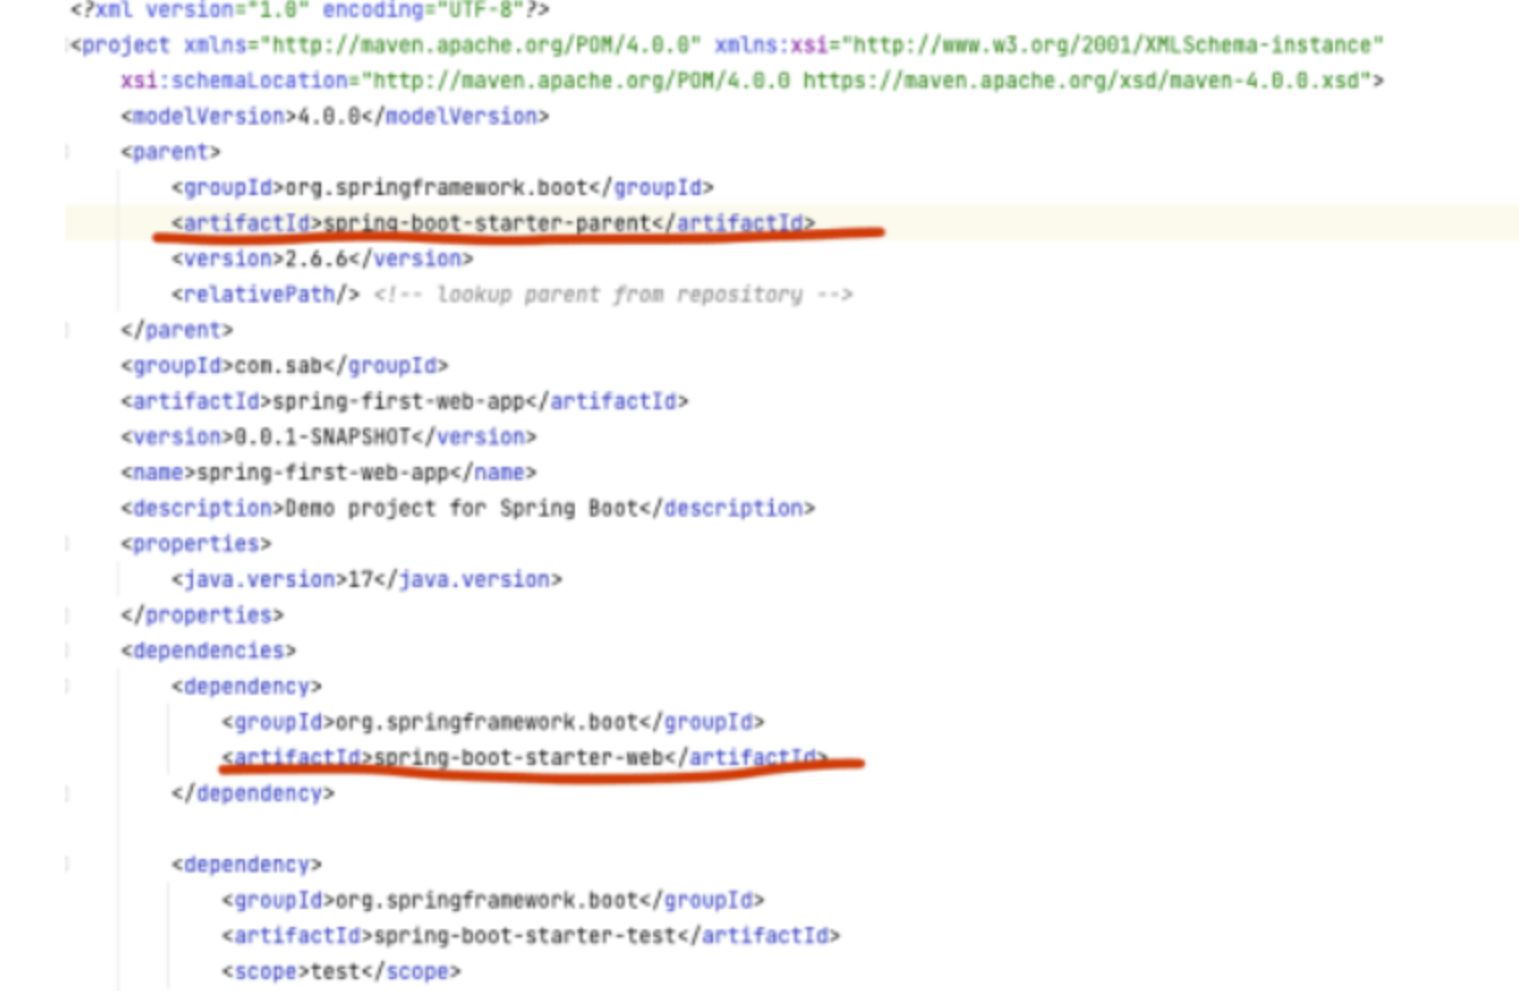Click the version 2.6.6 value

click(x=316, y=259)
